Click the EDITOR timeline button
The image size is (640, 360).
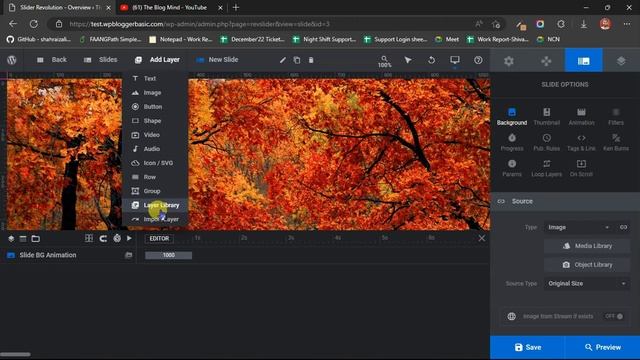click(x=159, y=238)
